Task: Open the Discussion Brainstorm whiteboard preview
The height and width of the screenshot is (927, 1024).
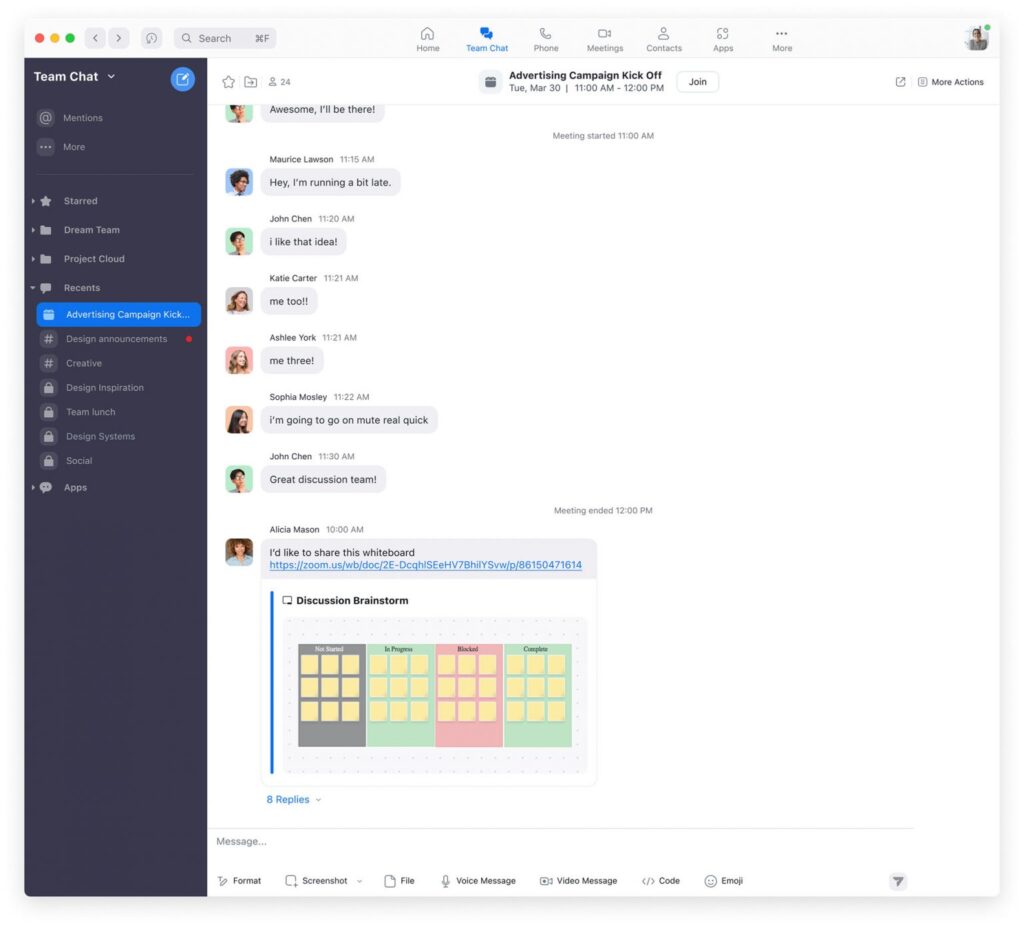Action: [433, 695]
